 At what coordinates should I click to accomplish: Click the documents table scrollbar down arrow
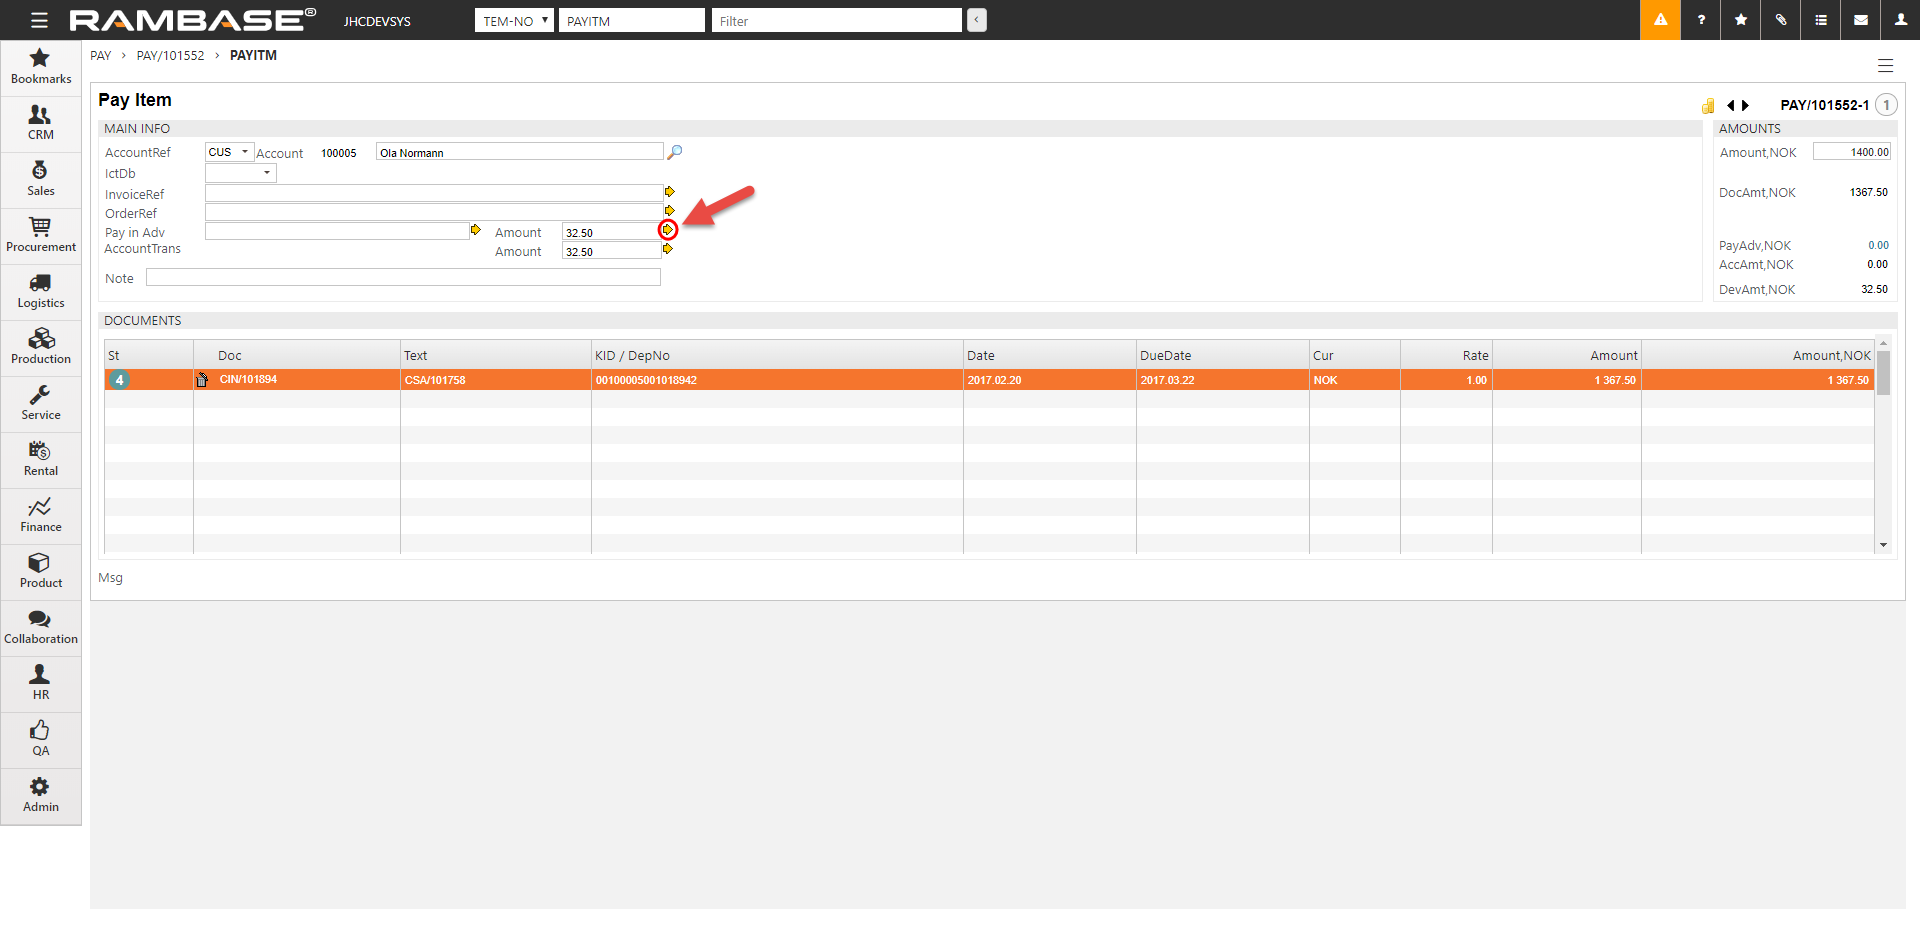point(1883,545)
